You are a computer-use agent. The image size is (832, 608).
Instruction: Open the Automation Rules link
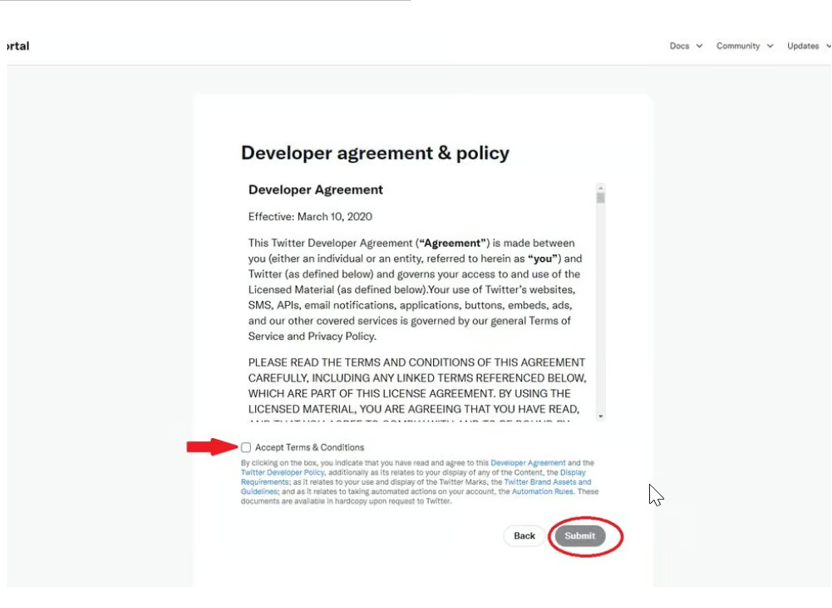(542, 491)
